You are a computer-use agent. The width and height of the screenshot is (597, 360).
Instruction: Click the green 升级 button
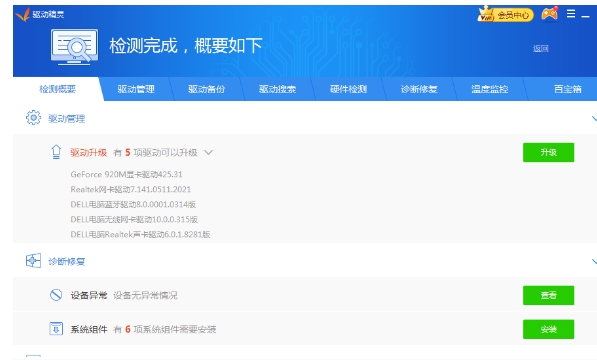[548, 152]
